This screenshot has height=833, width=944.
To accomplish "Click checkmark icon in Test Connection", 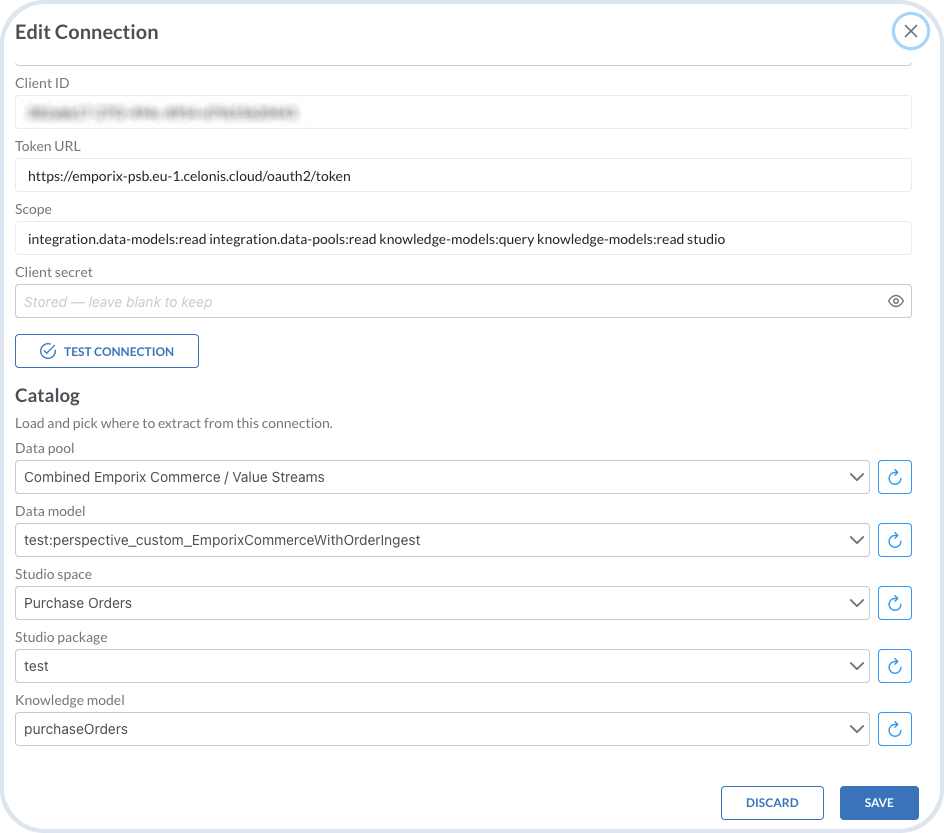I will point(48,351).
